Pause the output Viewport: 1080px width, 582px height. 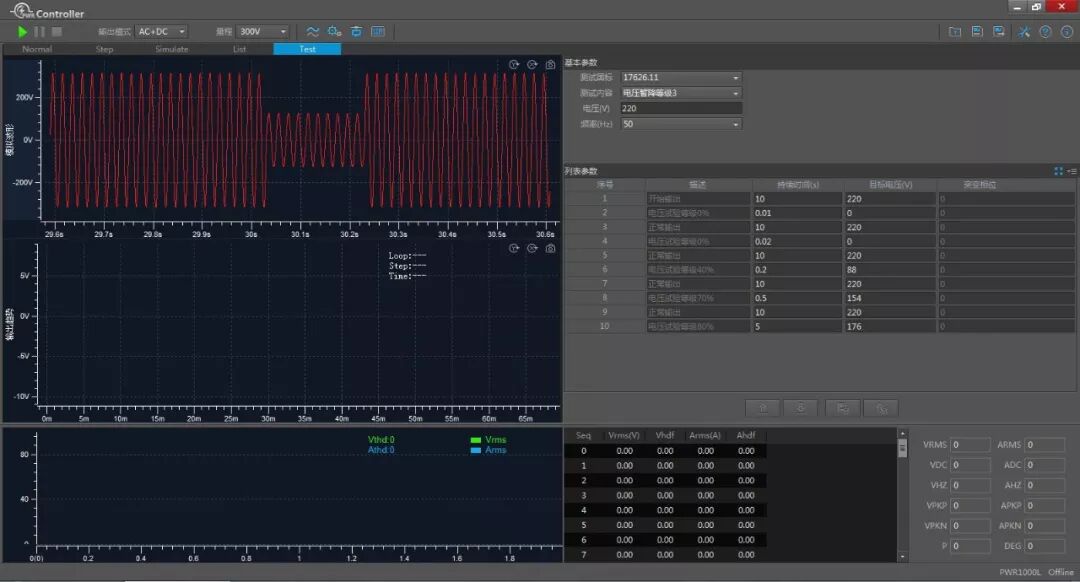point(39,32)
